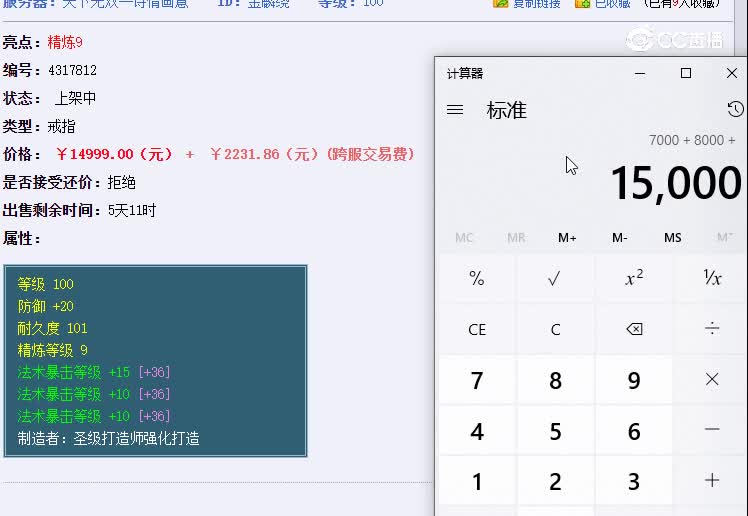This screenshot has width=748, height=516.
Task: Click calculator digit 8
Action: pyautogui.click(x=555, y=380)
